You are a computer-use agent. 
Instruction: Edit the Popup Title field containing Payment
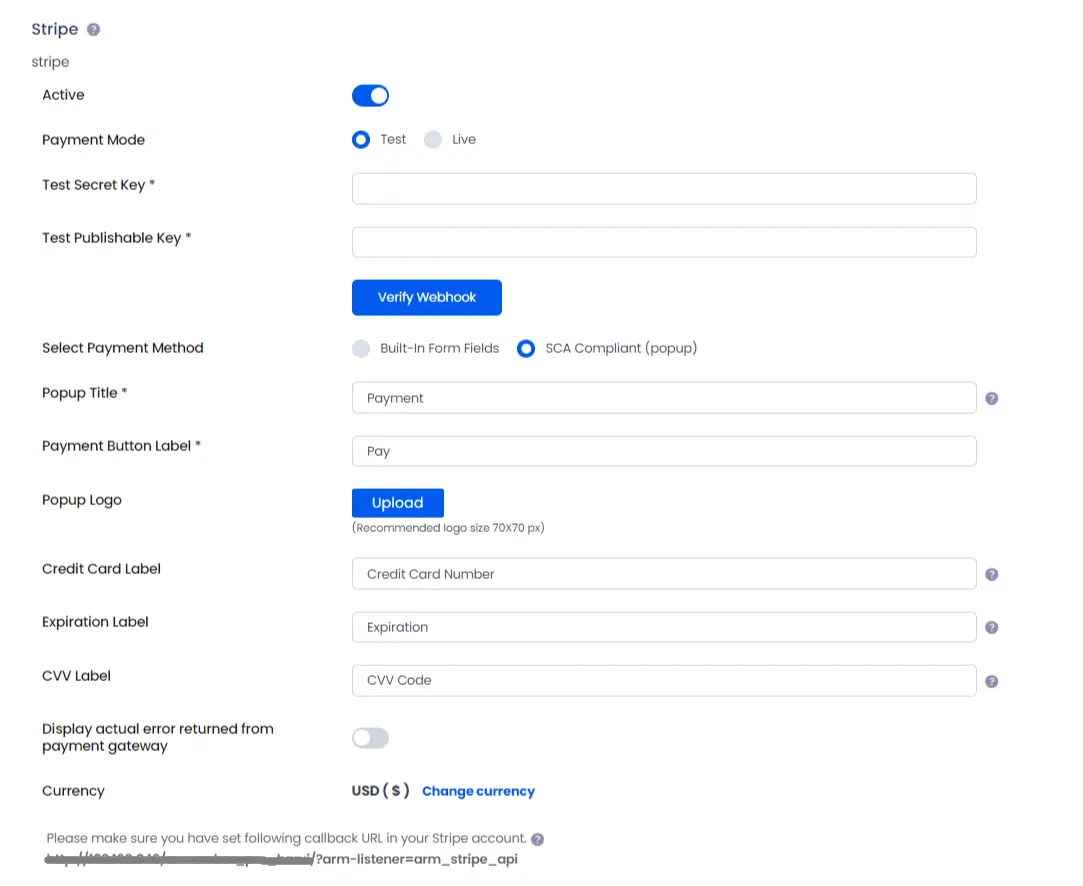click(664, 398)
